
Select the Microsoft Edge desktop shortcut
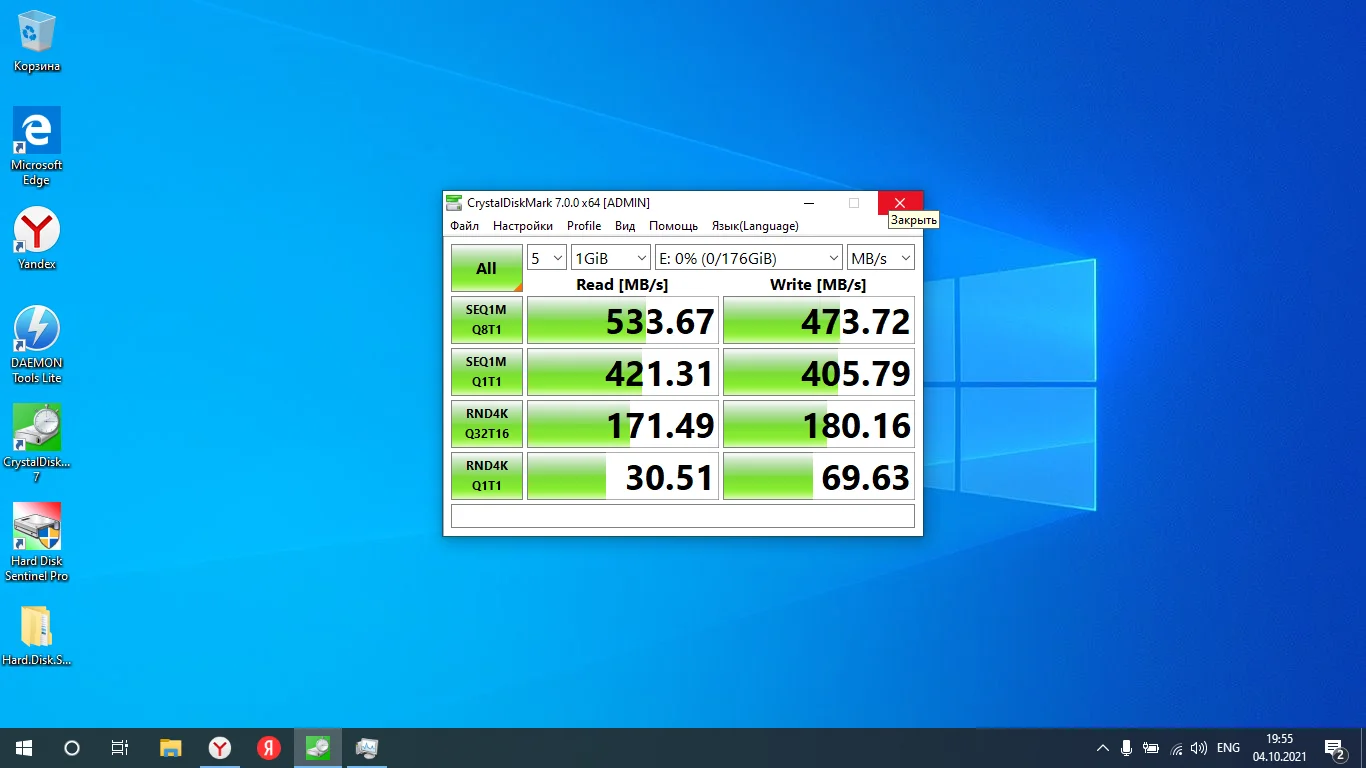tap(37, 146)
